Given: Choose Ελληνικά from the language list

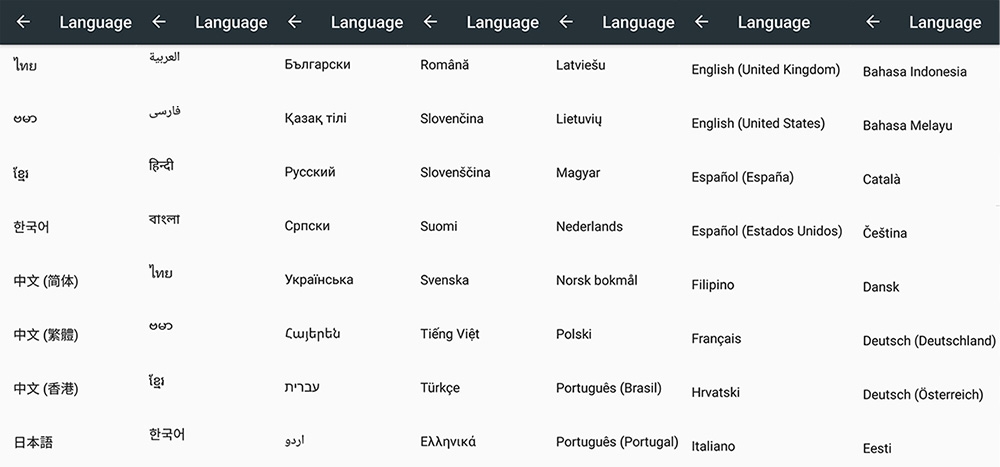Looking at the screenshot, I should 448,441.
